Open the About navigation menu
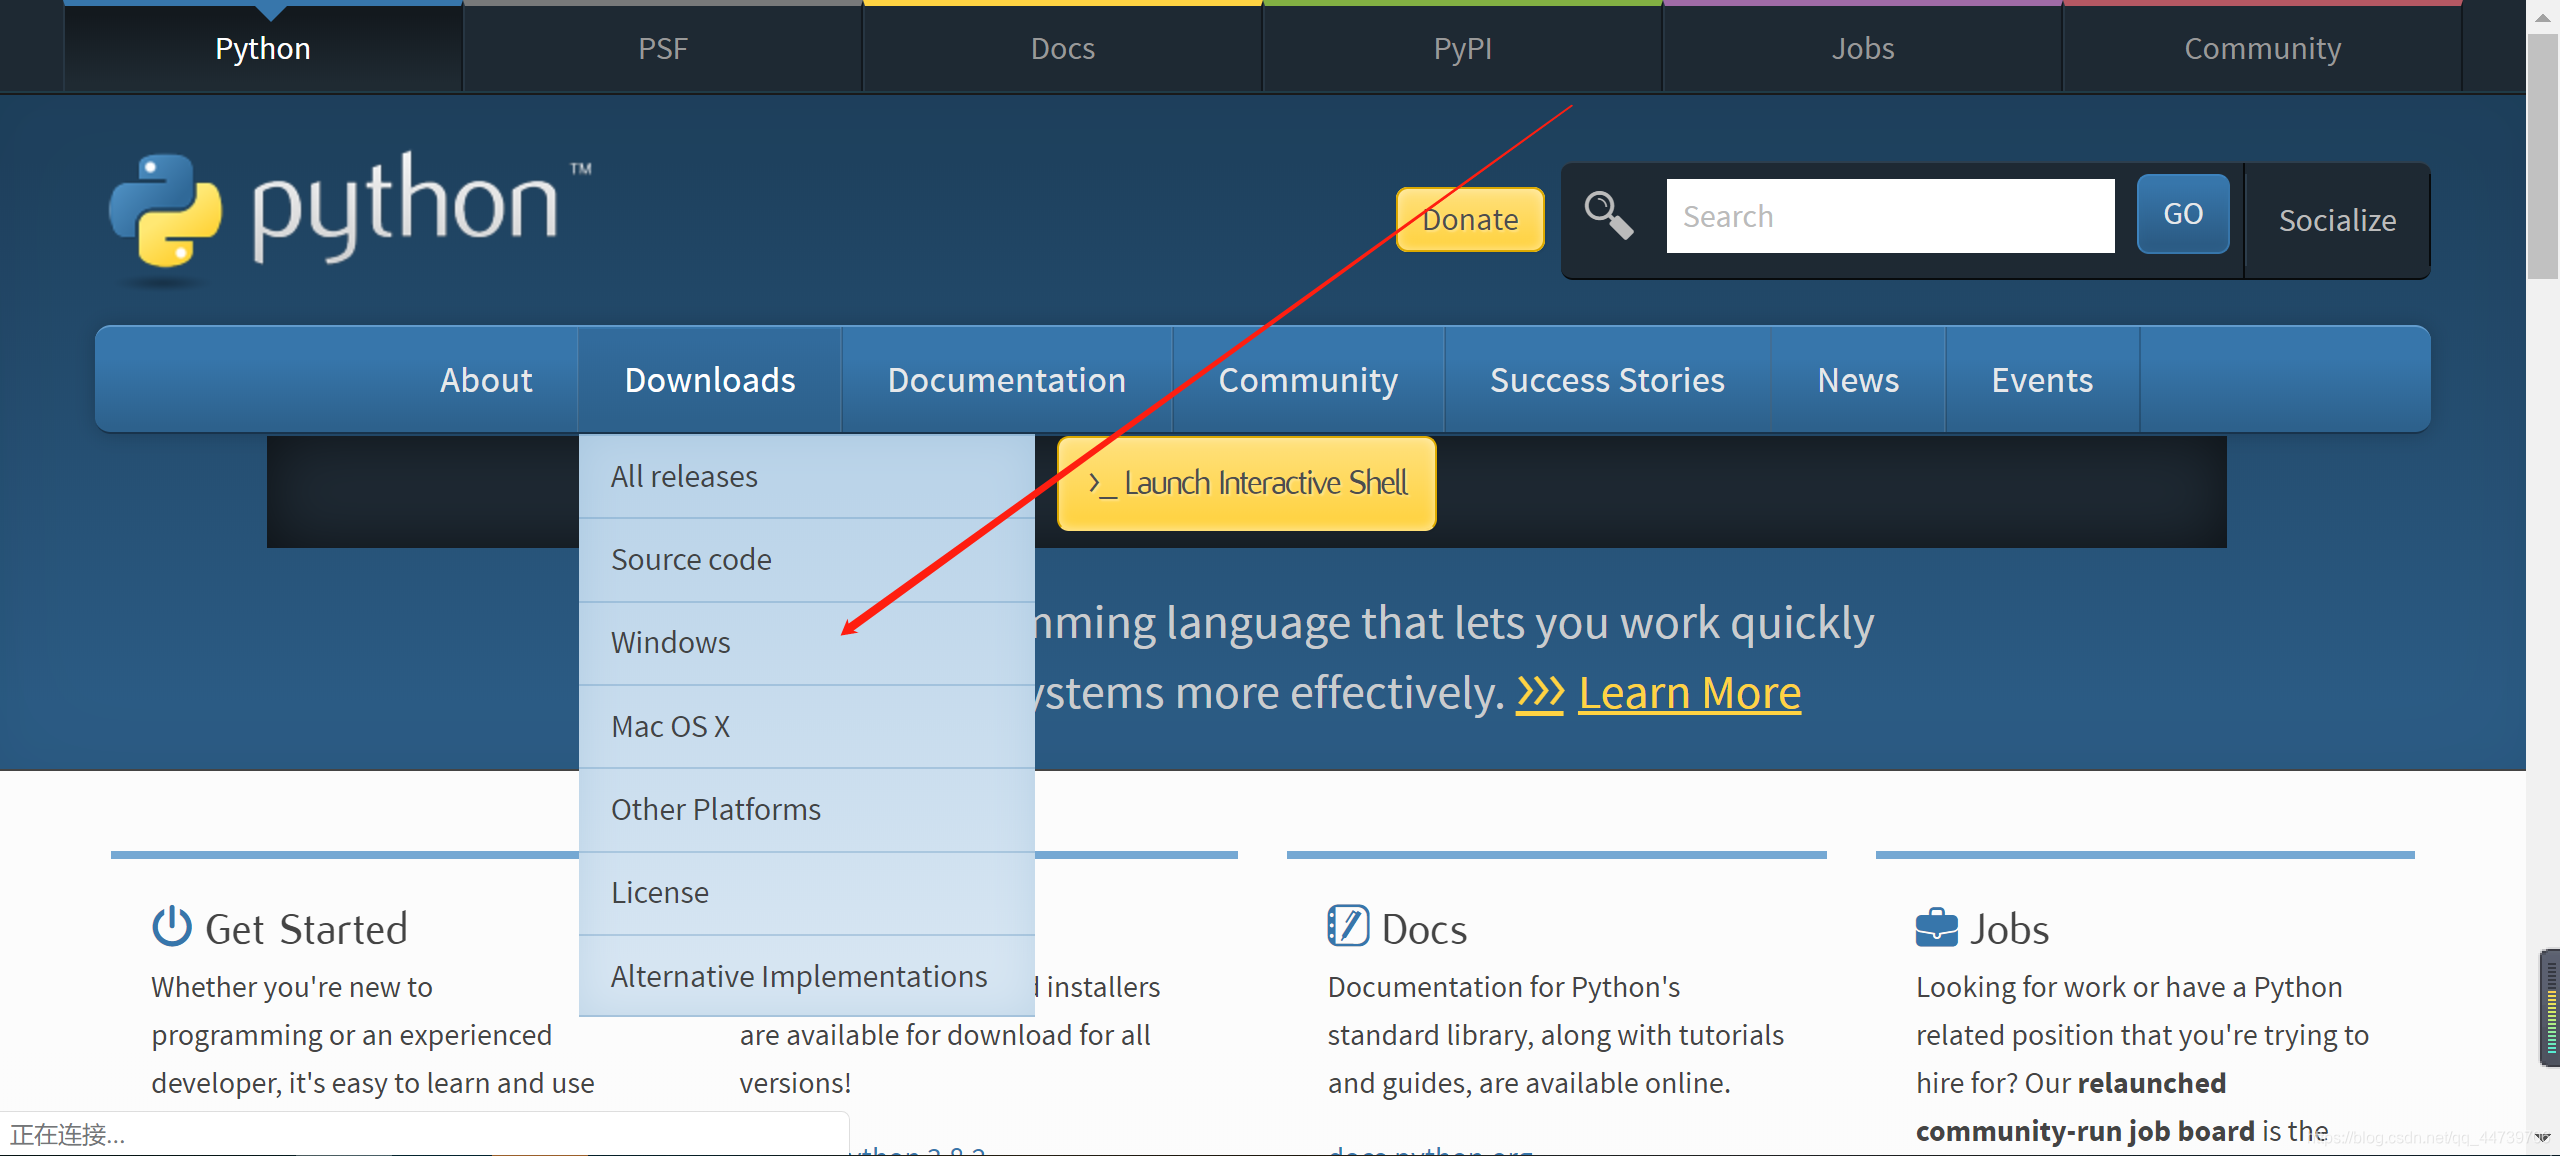Viewport: 2560px width, 1156px height. coord(486,380)
